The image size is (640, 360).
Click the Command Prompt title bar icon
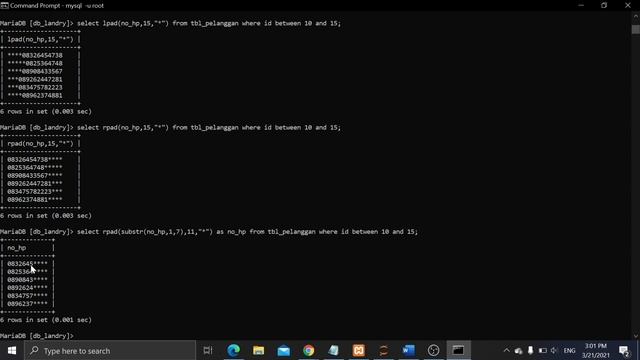point(4,5)
